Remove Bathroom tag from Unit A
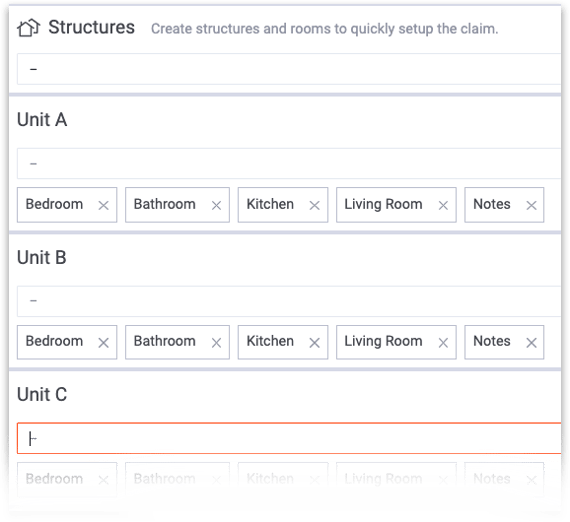Image resolution: width=570 pixels, height=522 pixels. [x=216, y=205]
